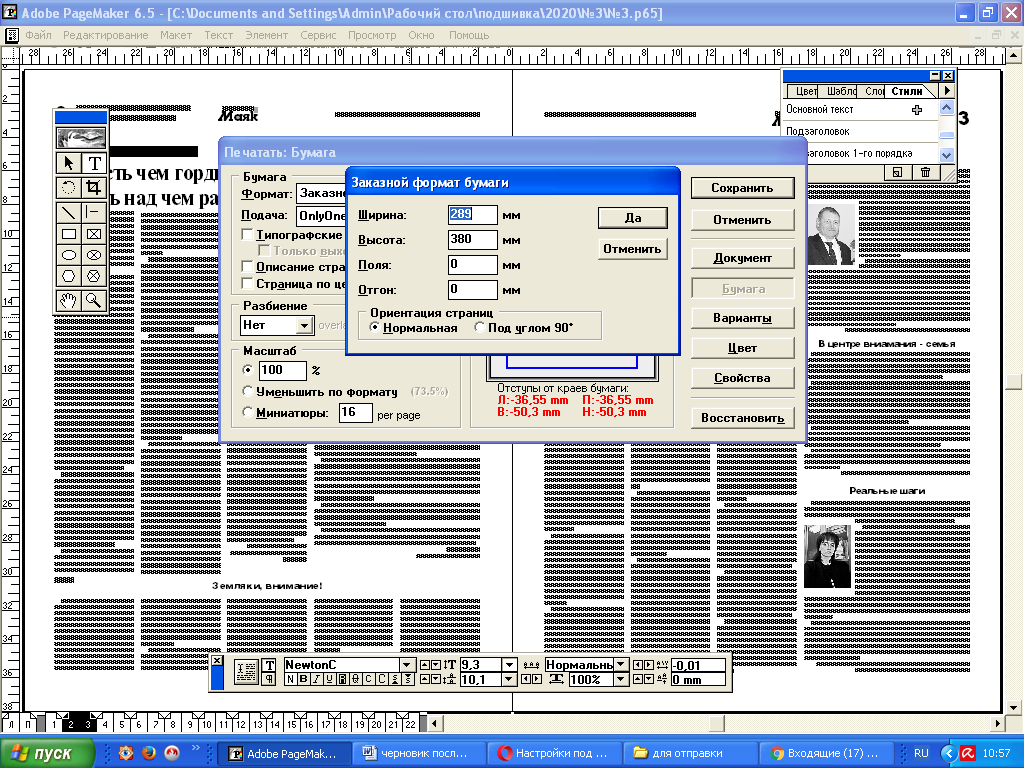Viewport: 1024px width, 768px height.
Task: Switch control palette to character mode
Action: pos(269,665)
